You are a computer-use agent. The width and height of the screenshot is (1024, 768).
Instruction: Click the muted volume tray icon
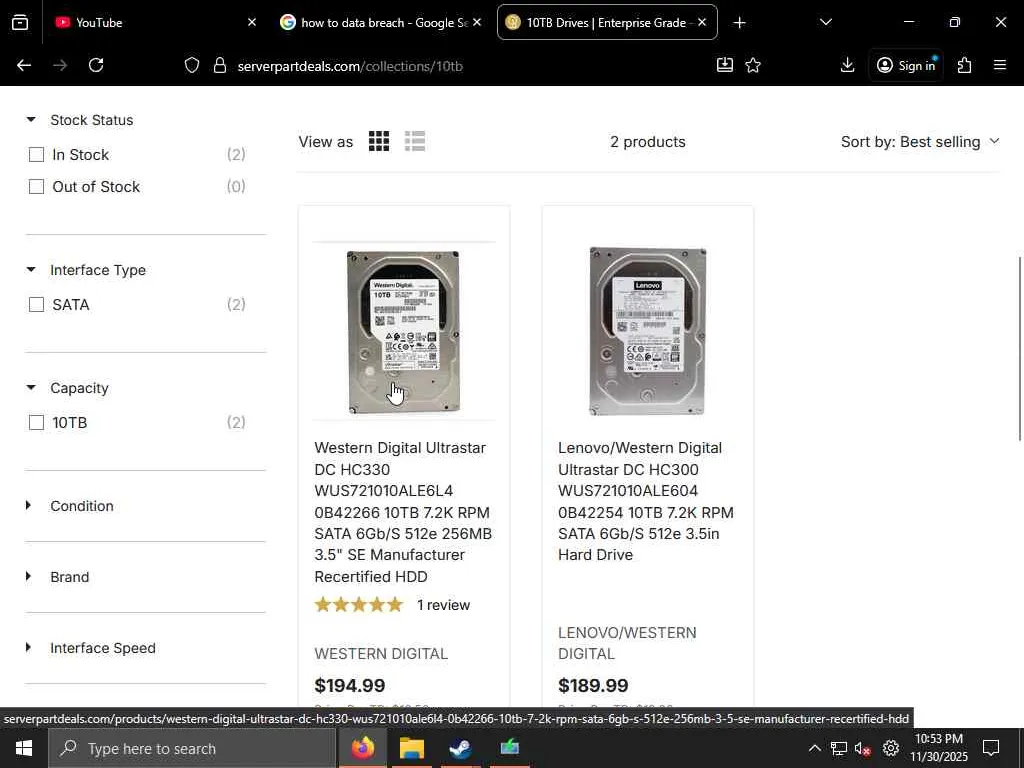[863, 748]
